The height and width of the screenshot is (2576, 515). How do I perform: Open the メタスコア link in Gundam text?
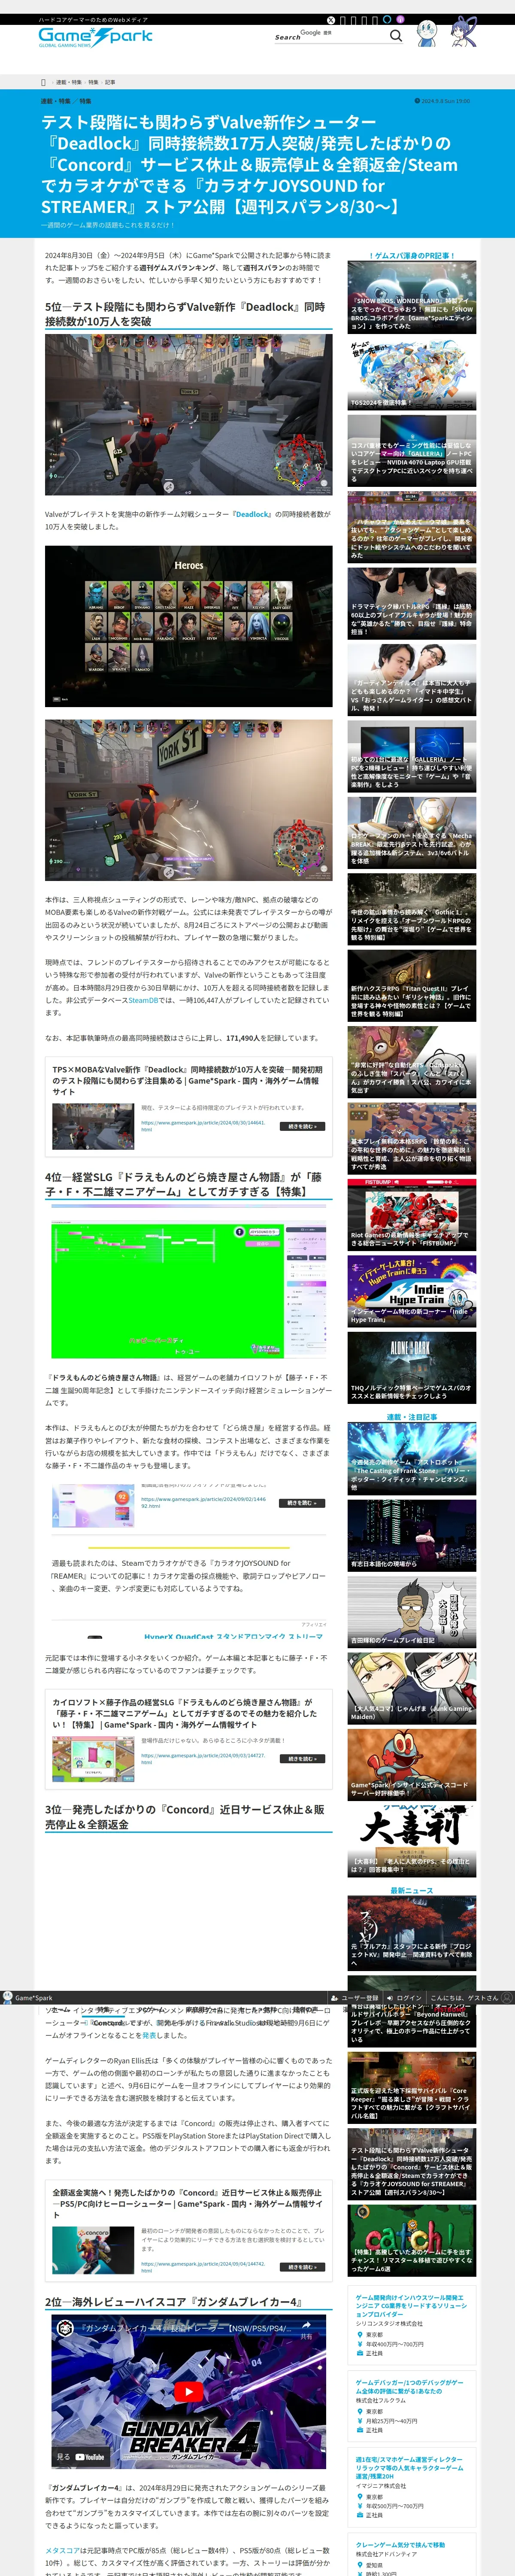point(62,2550)
